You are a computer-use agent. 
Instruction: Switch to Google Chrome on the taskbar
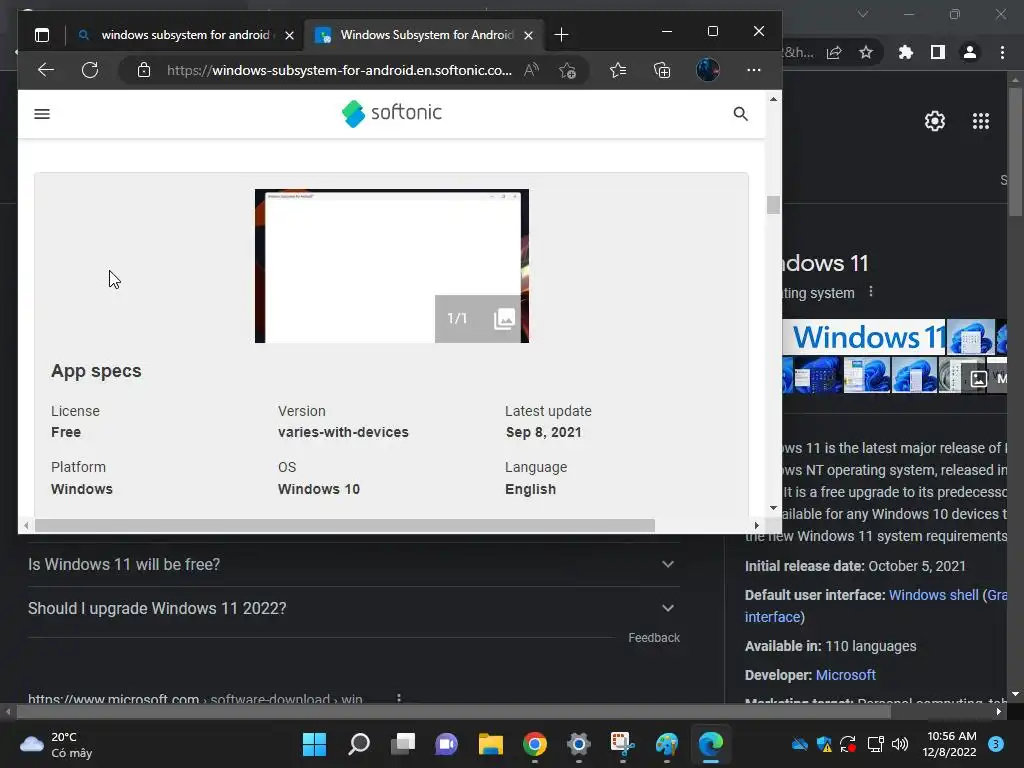point(535,744)
